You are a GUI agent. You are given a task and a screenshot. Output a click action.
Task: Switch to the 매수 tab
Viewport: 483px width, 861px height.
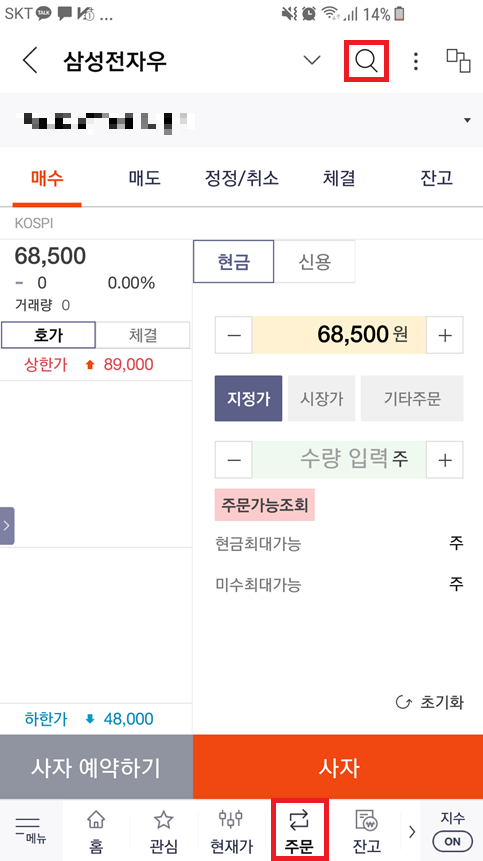point(47,178)
